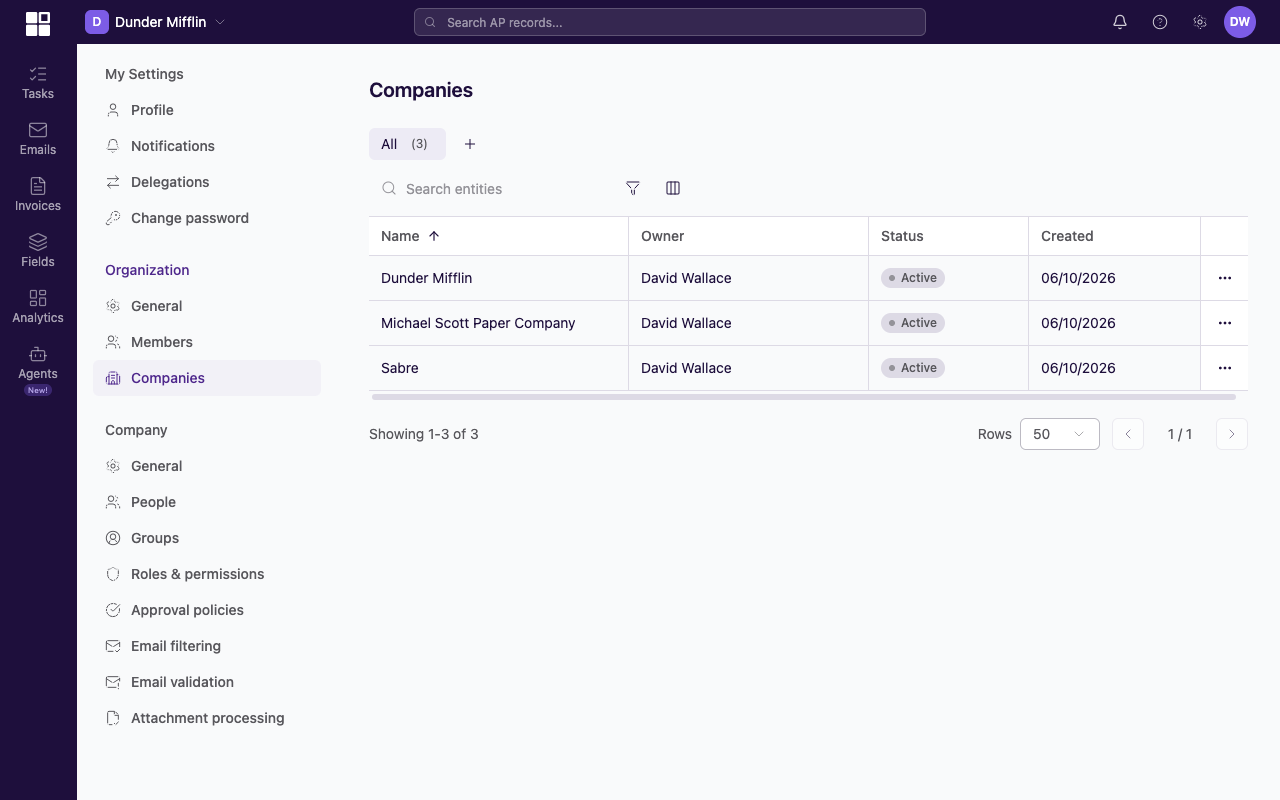Click Active status badge in Sabre row
Screen dimensions: 1280x800
913,368
